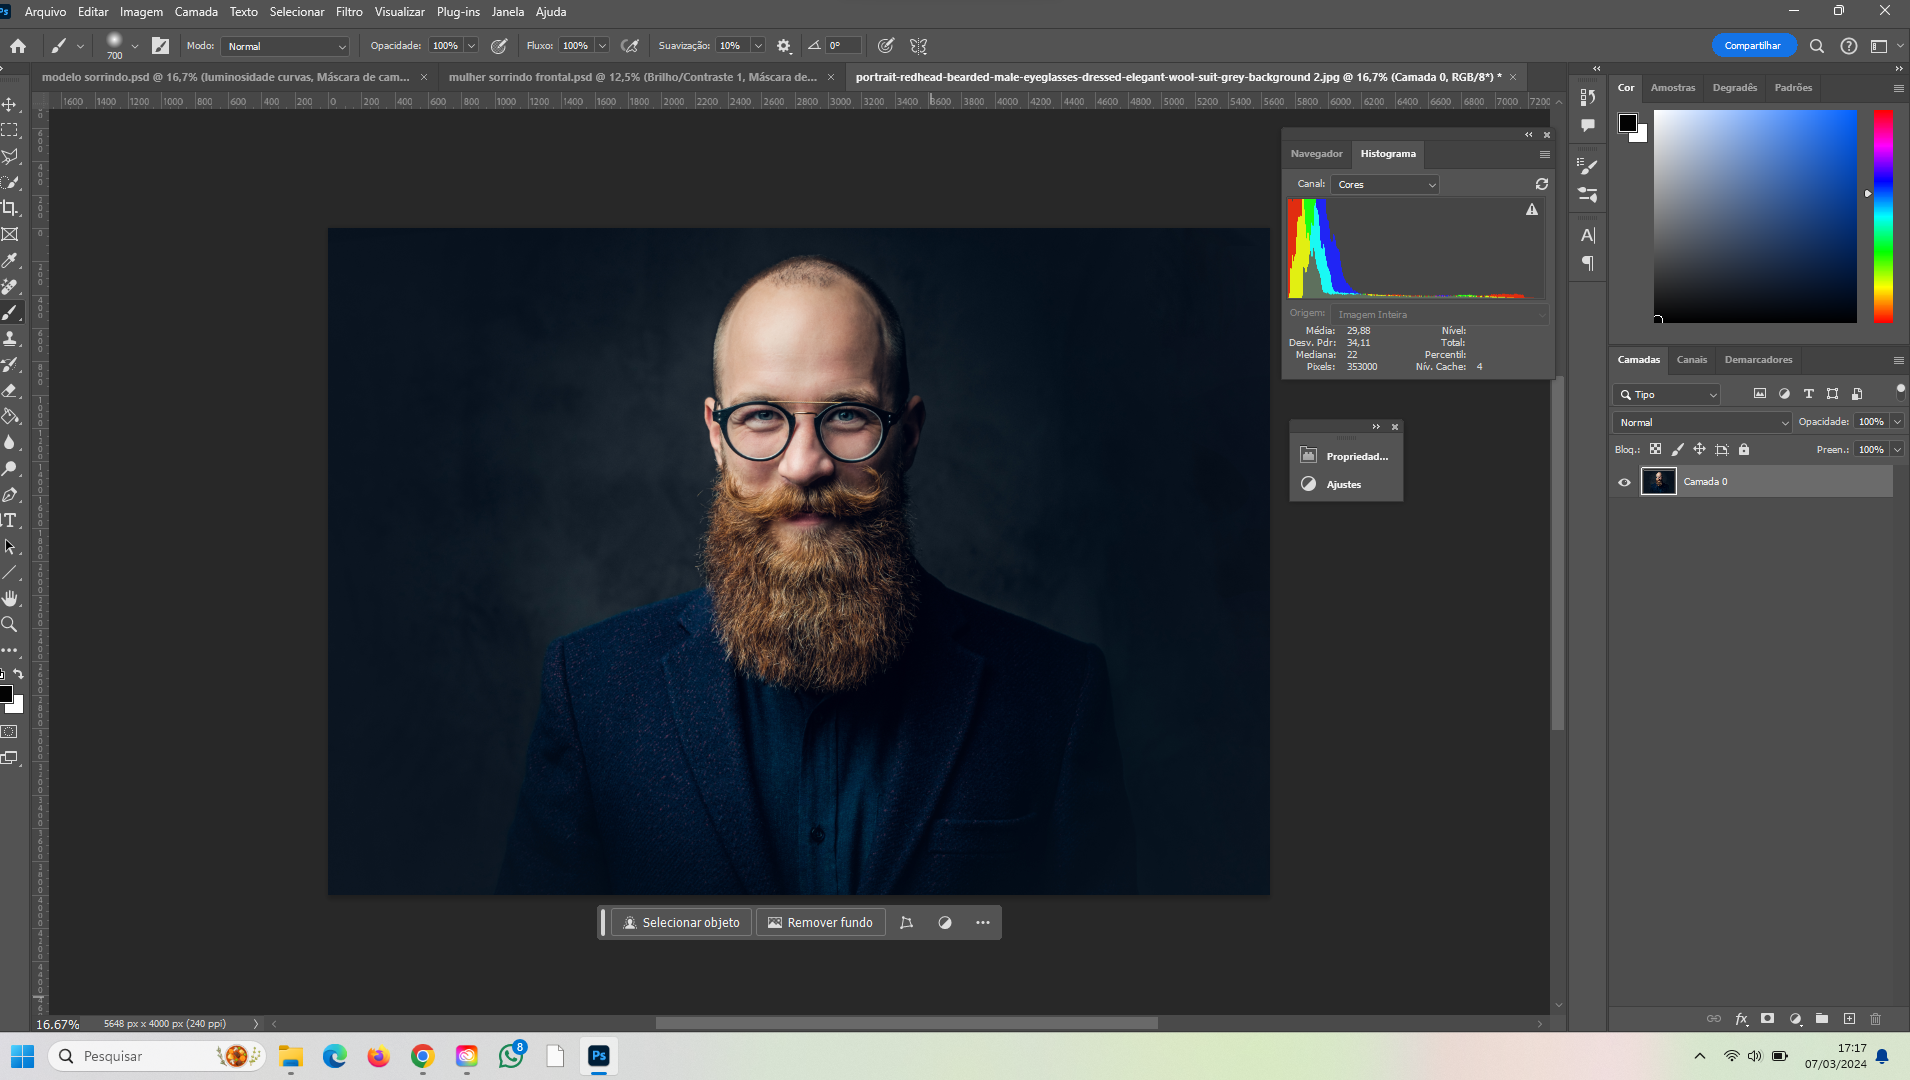
Task: Open smoothing options gear
Action: (784, 46)
